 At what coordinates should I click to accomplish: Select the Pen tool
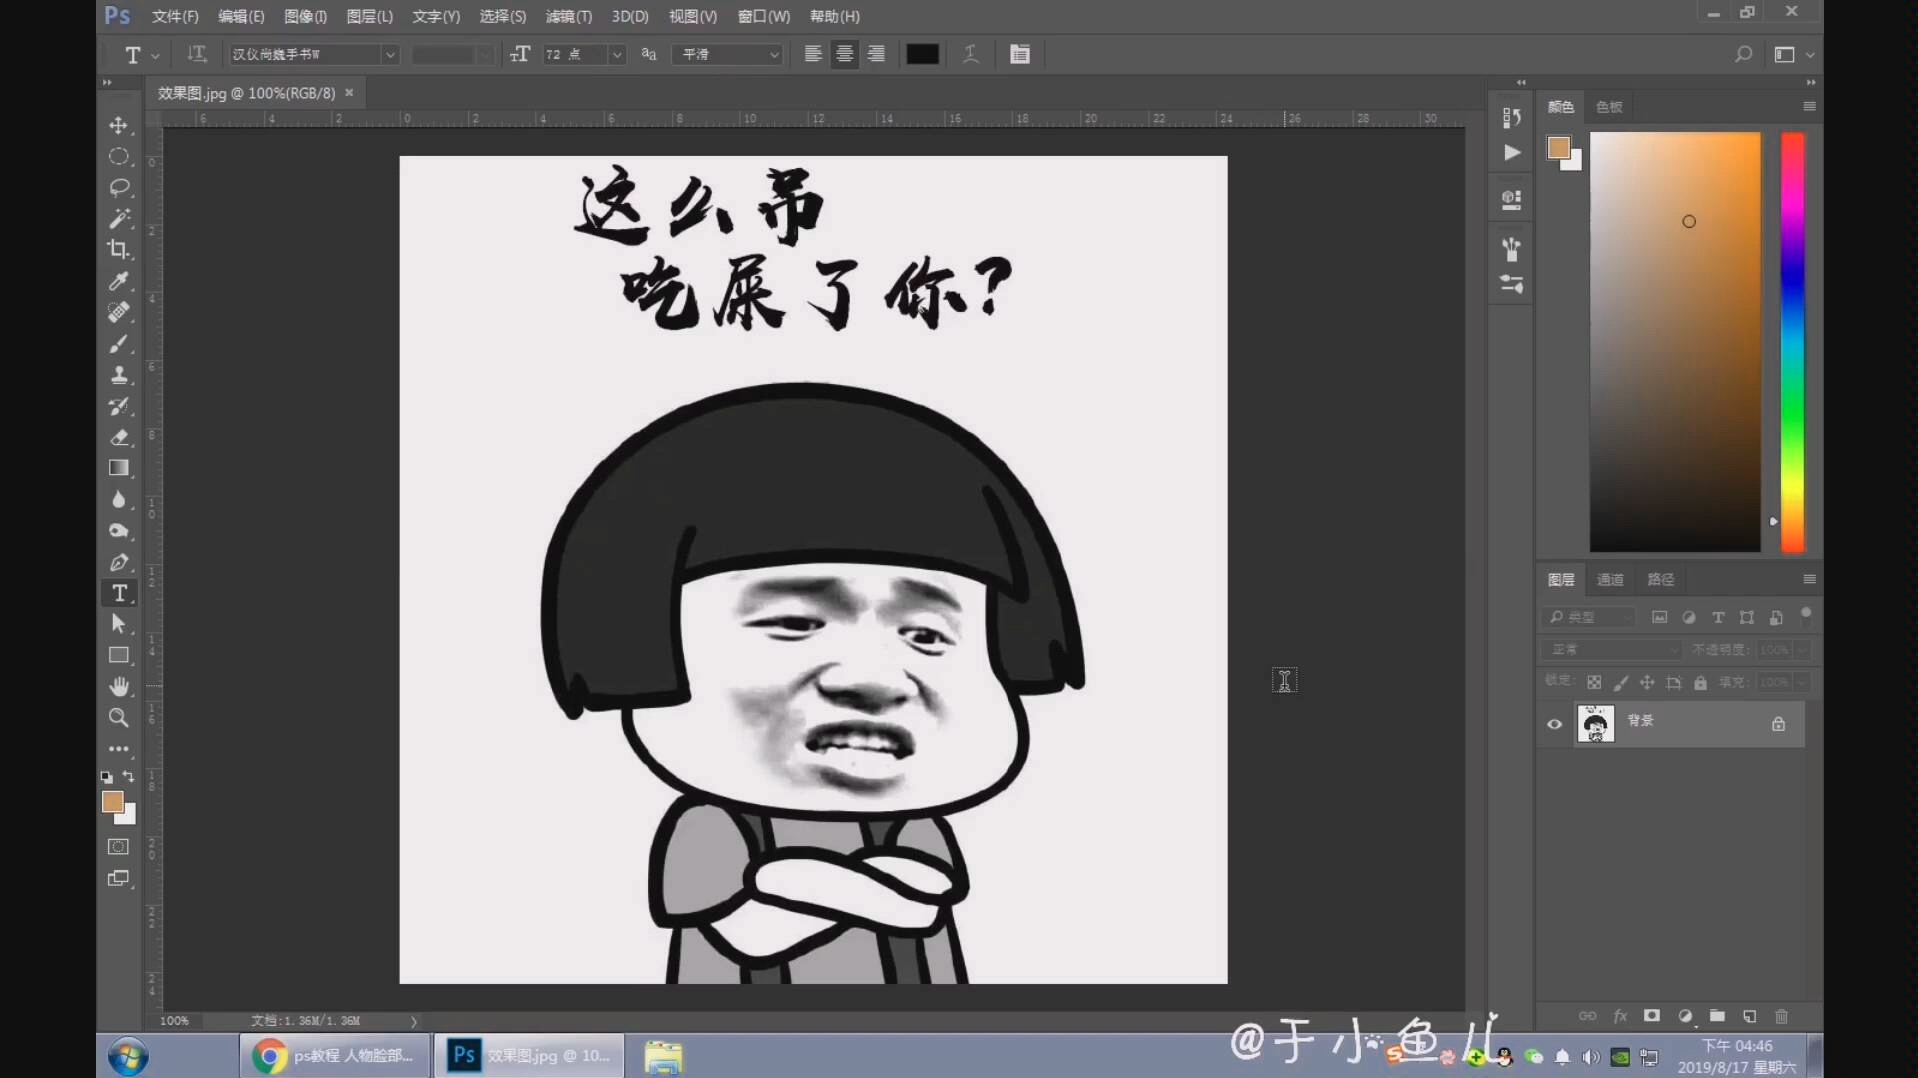(x=119, y=562)
